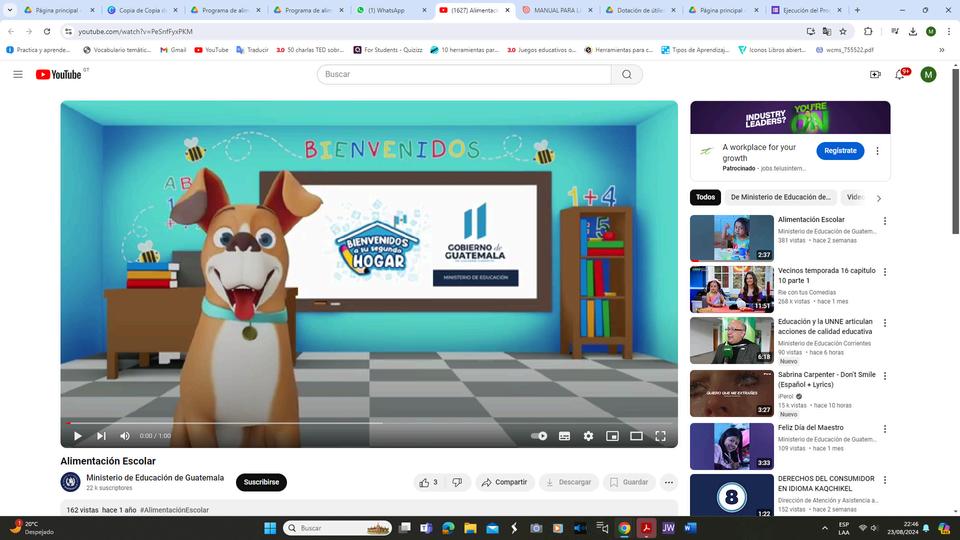The width and height of the screenshot is (960, 540).
Task: Go to YouTube home via logo
Action: point(58,74)
